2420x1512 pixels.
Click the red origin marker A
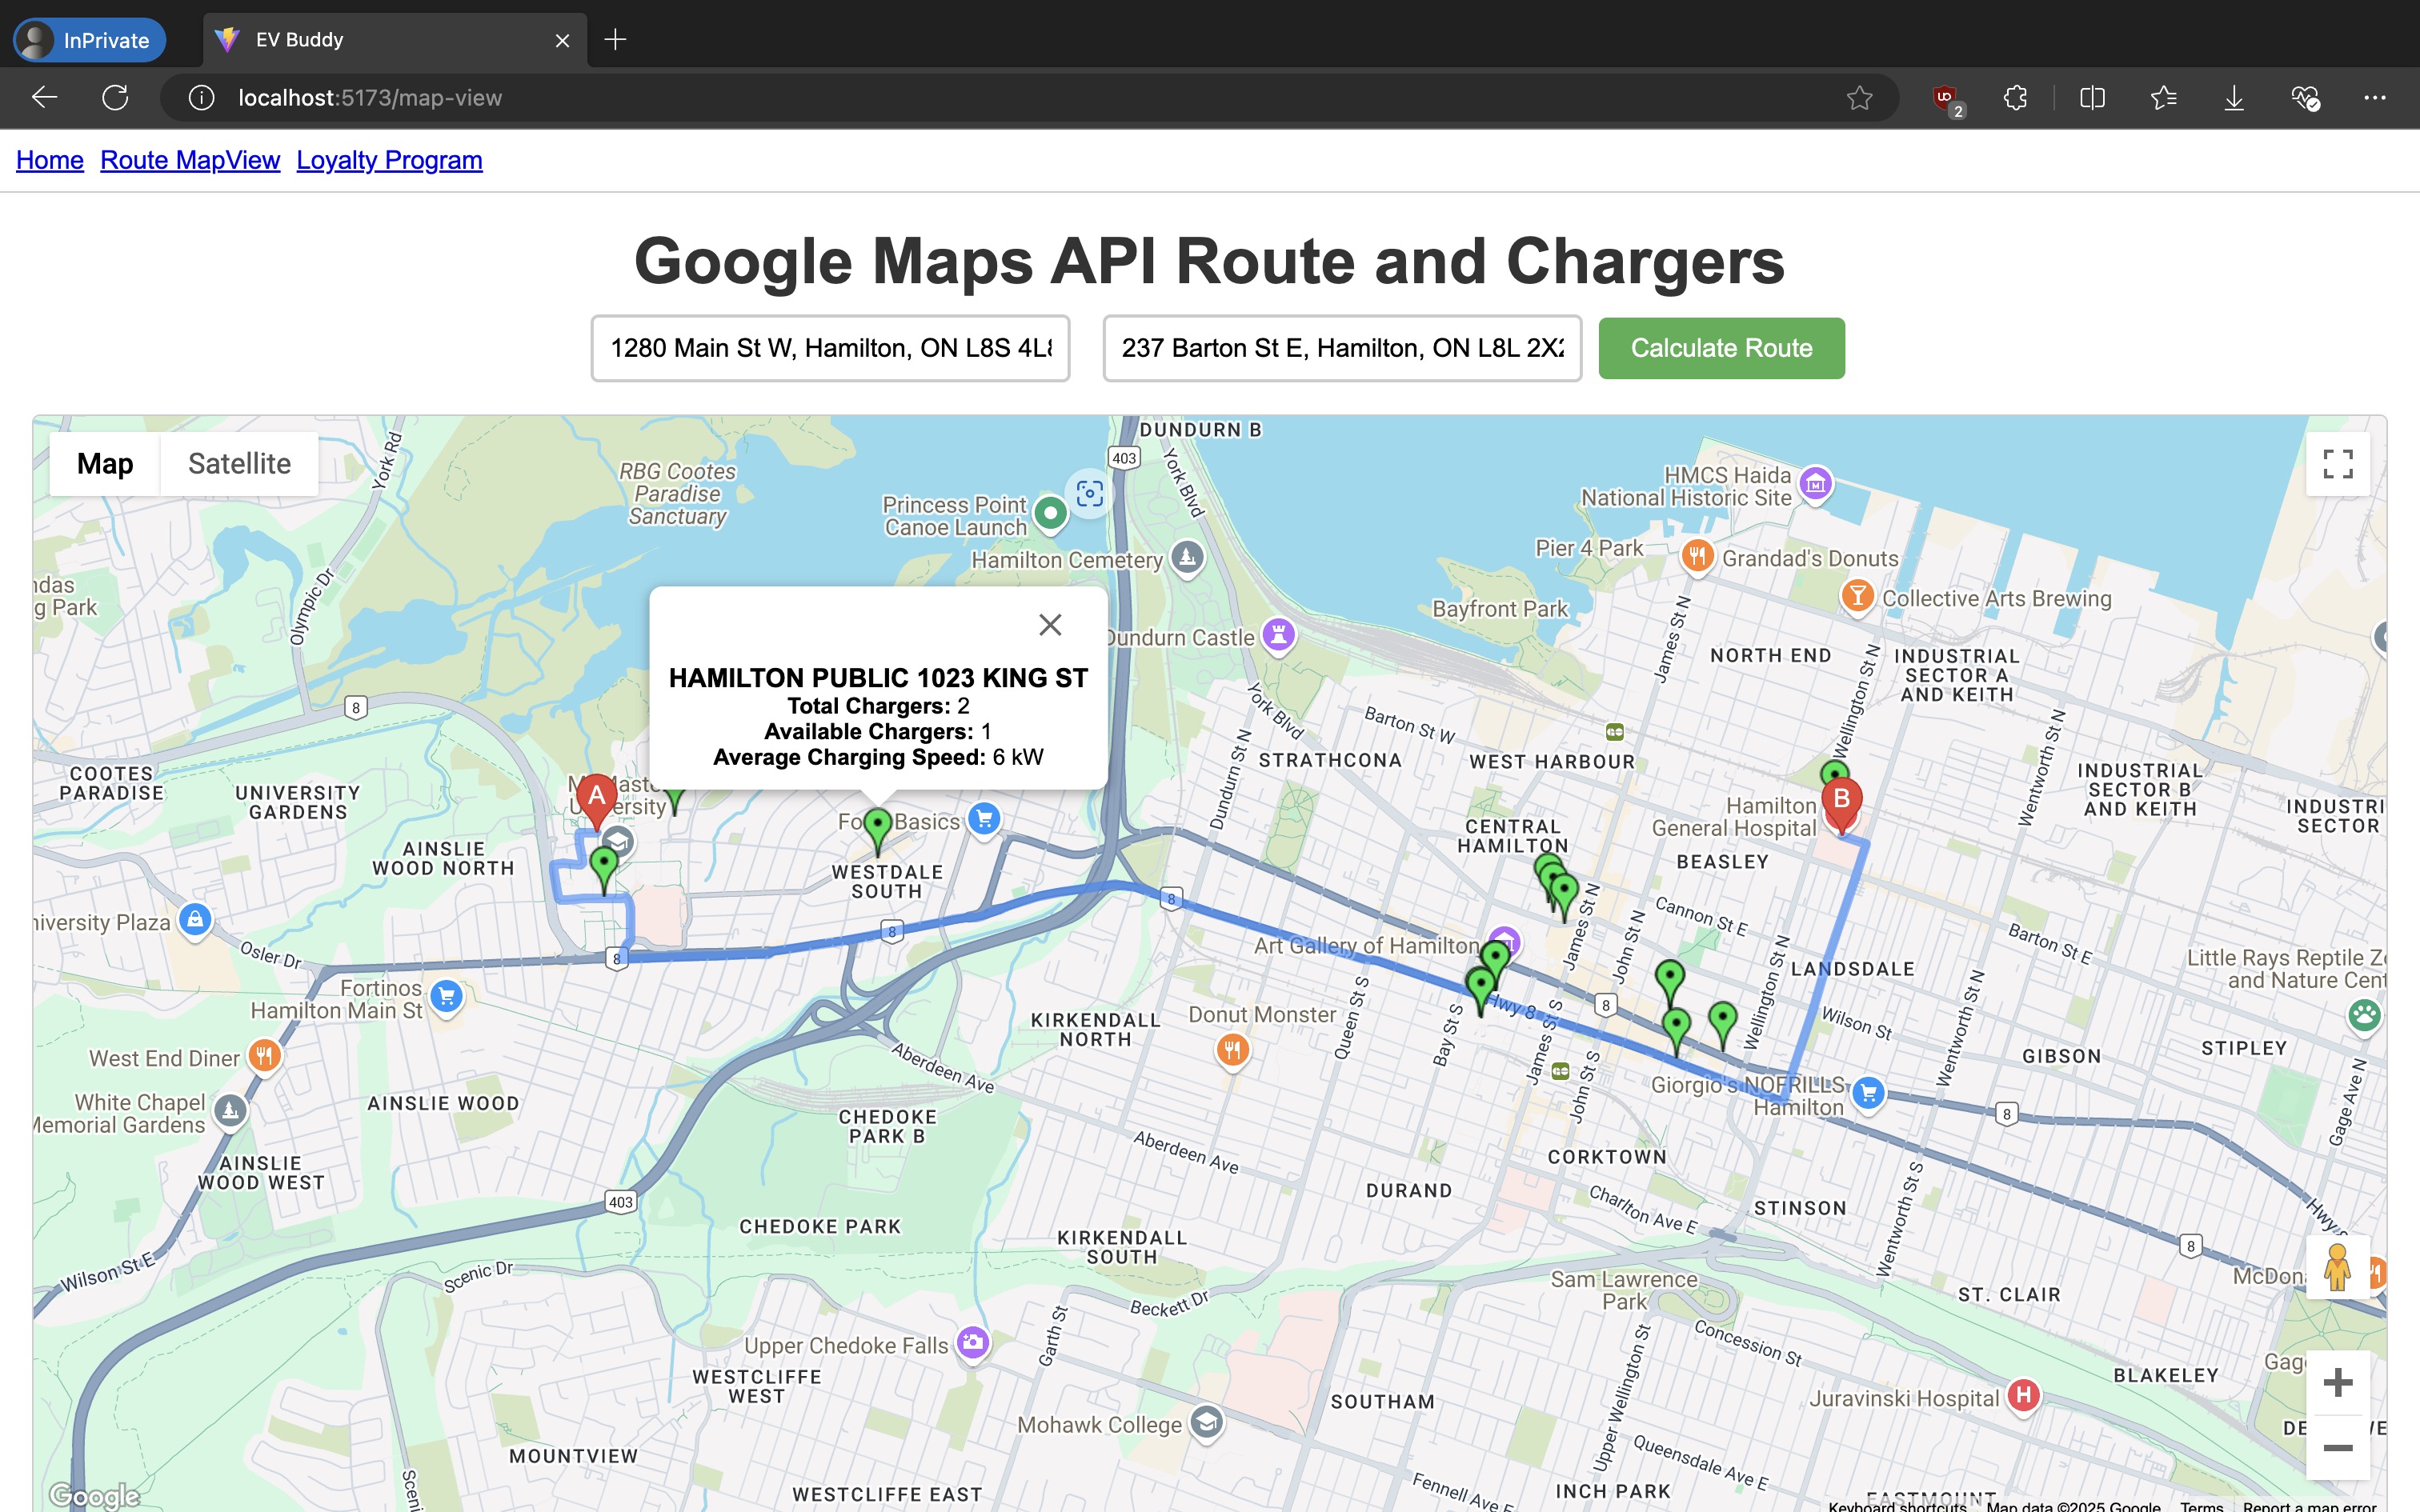tap(597, 798)
